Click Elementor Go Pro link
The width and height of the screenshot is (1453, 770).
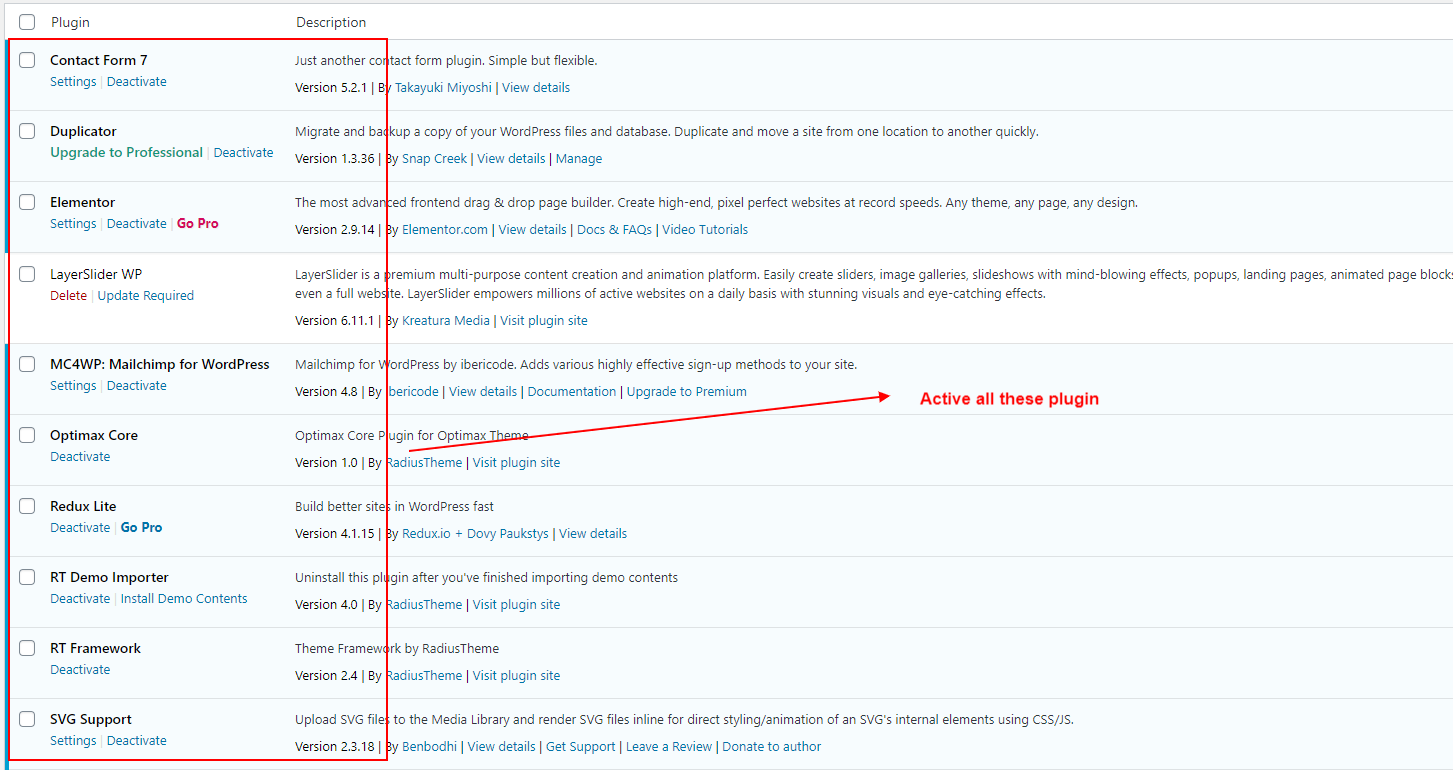198,224
